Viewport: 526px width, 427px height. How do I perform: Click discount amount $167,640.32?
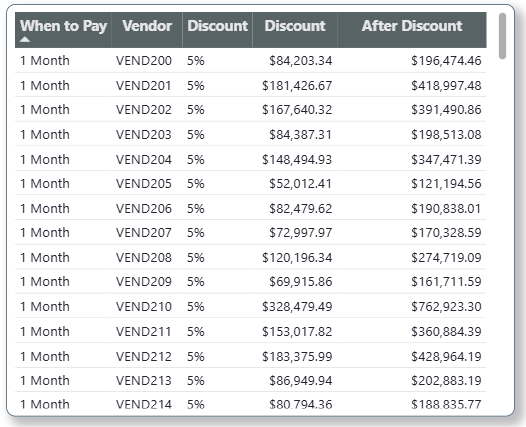[x=297, y=110]
